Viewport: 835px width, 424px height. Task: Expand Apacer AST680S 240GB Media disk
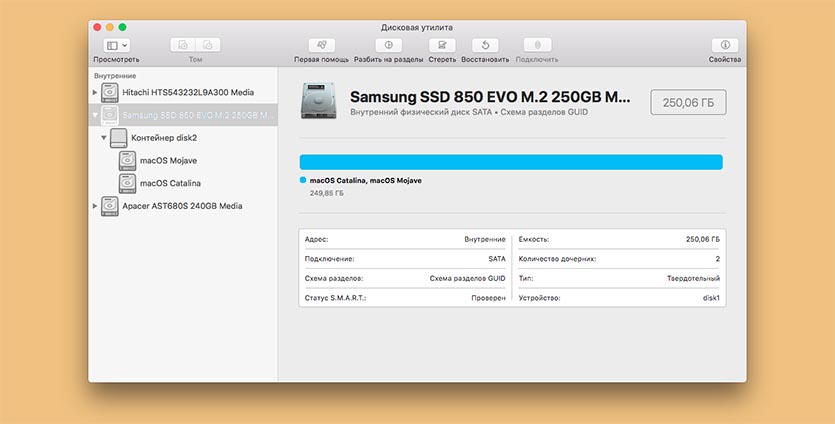95,206
